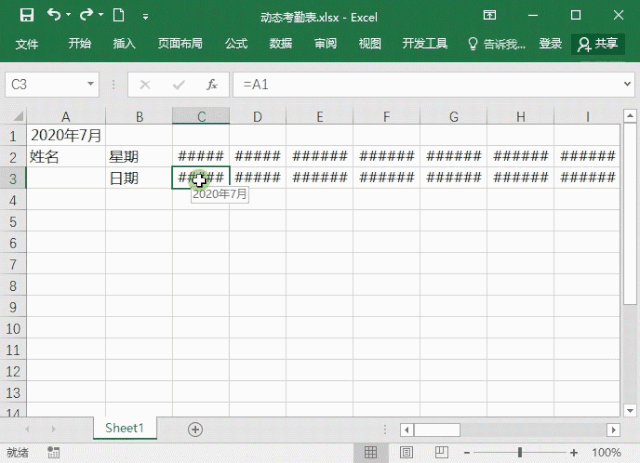
Task: Select the 日期 cell
Action: tap(139, 178)
